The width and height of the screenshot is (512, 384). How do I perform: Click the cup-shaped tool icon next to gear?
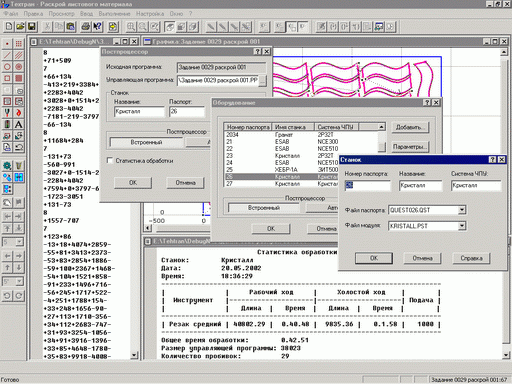[x=19, y=166]
